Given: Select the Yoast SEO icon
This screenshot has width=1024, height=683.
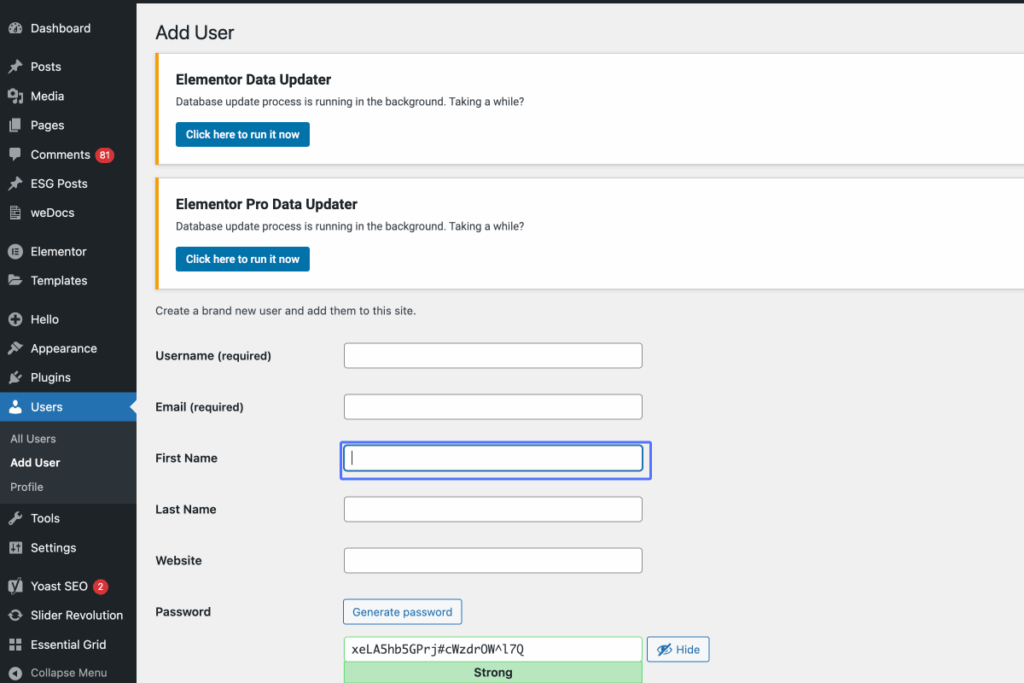Looking at the screenshot, I should coord(16,586).
